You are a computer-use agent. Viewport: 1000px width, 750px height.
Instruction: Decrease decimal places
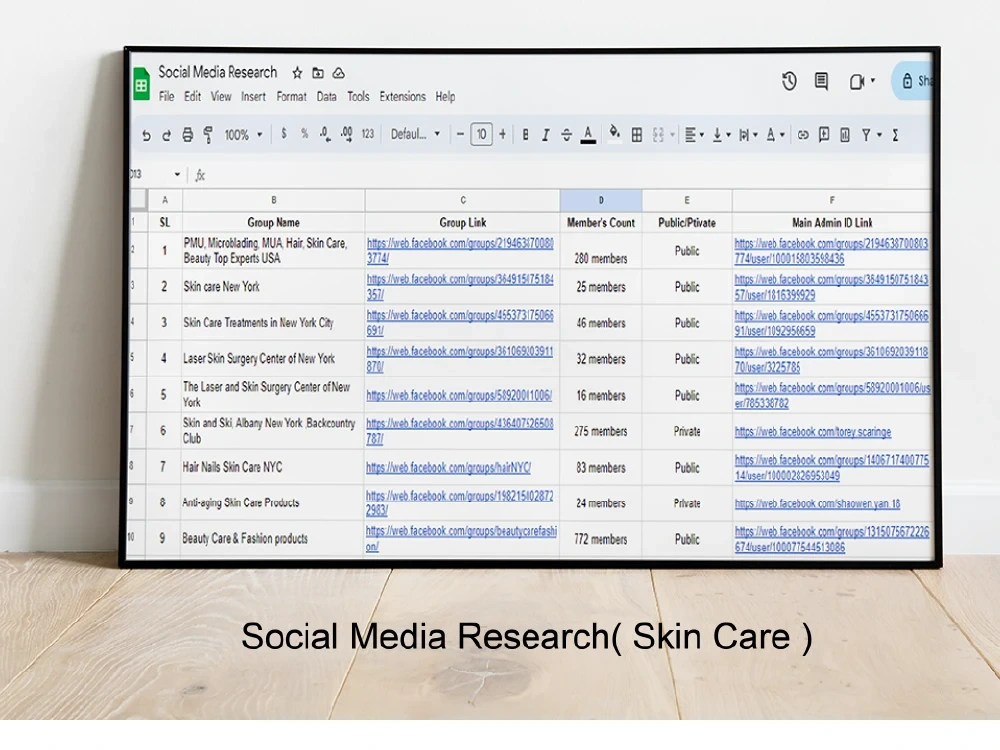coord(325,135)
